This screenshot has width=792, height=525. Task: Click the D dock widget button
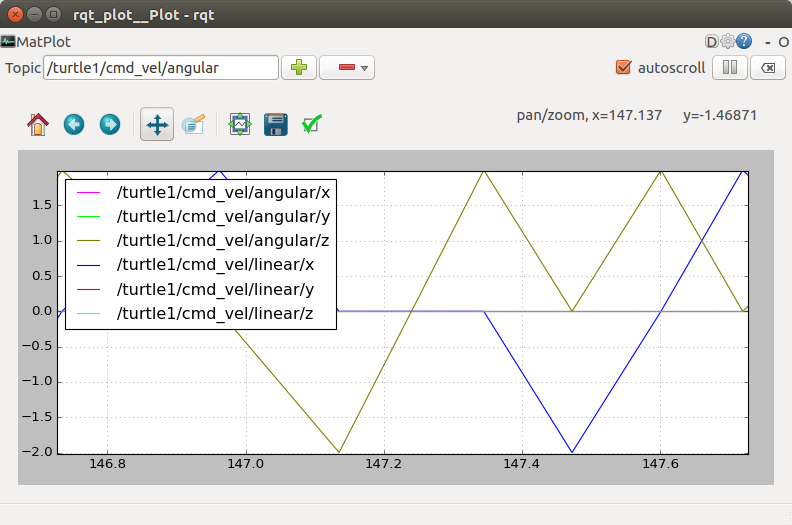tap(712, 42)
